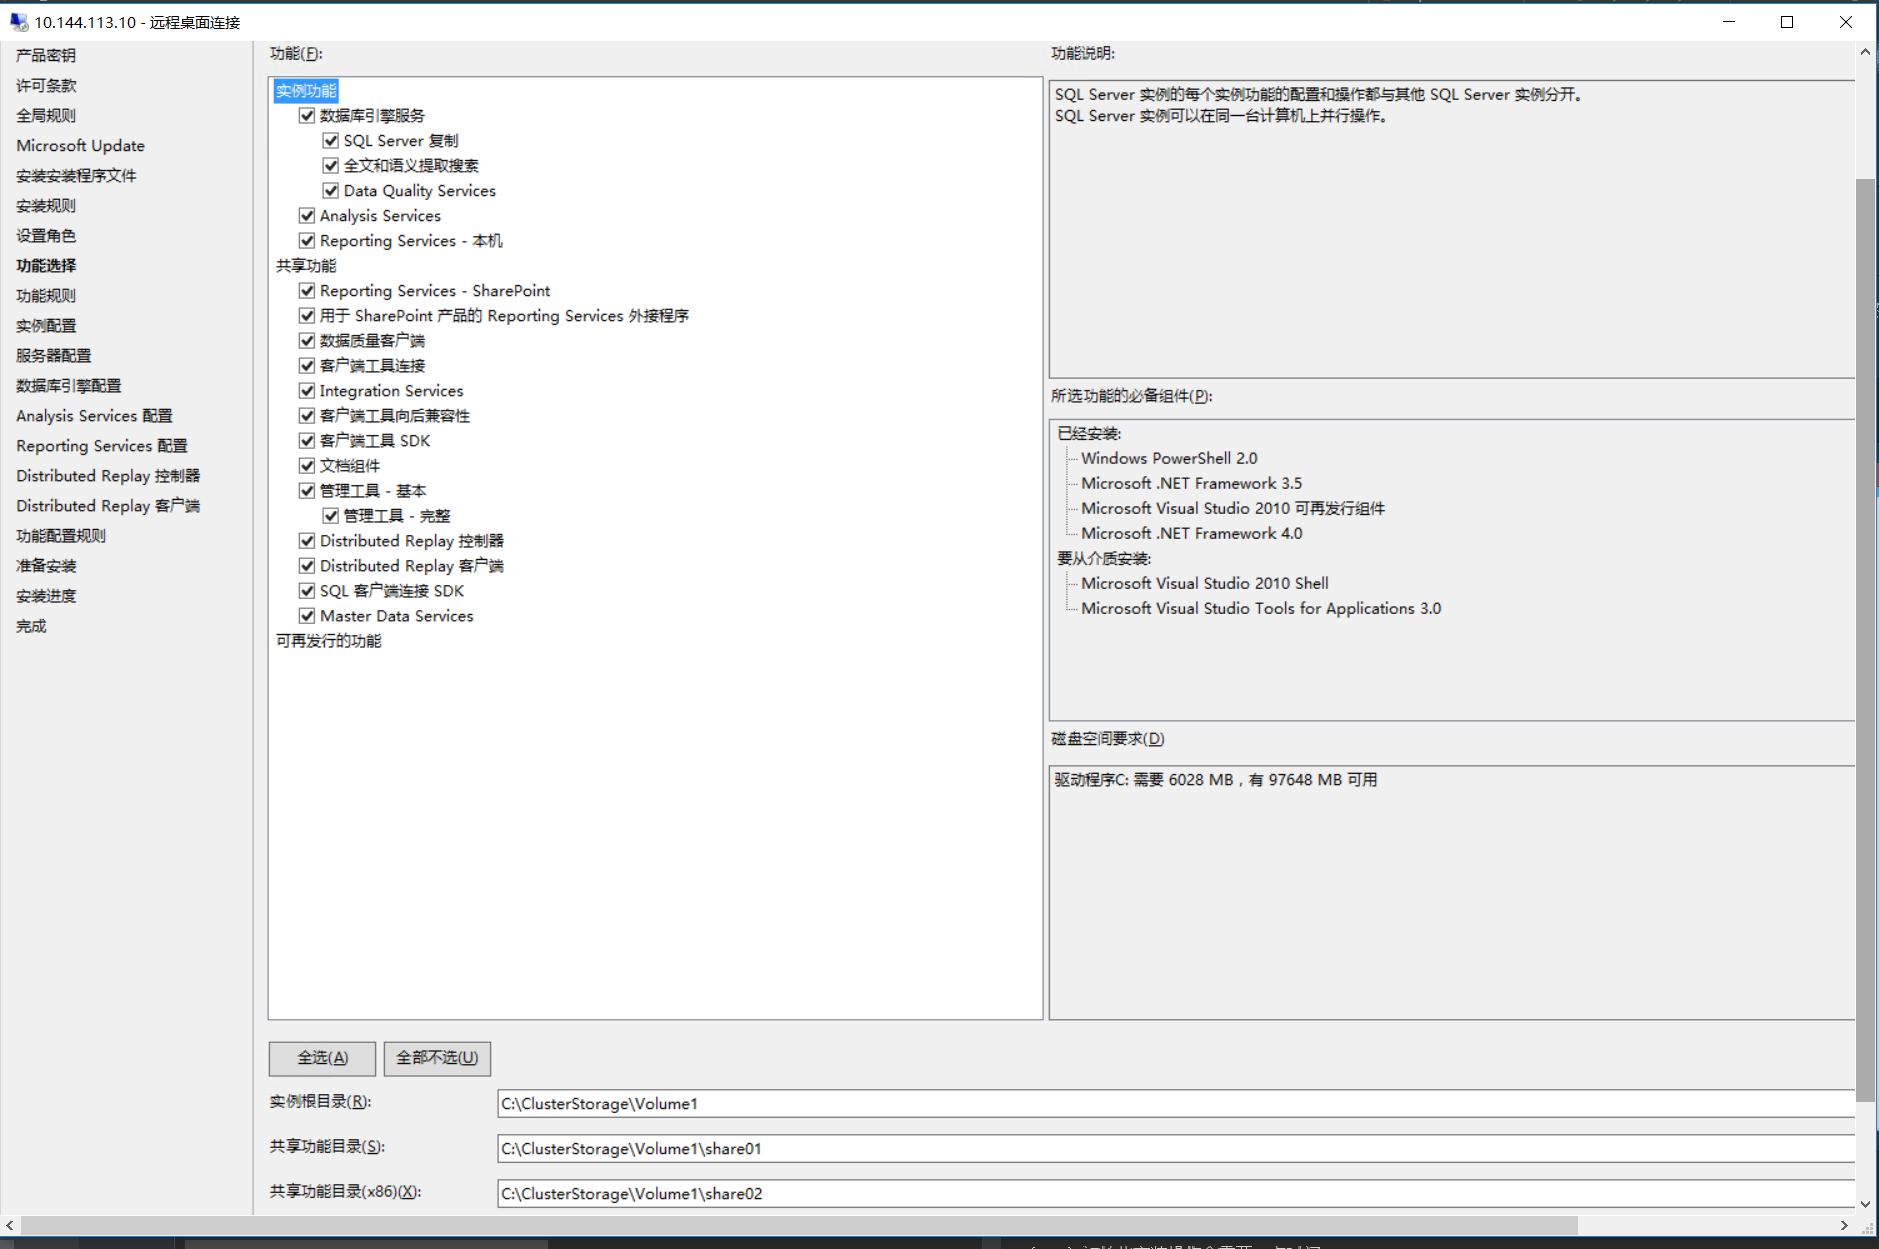Toggle Reporting Services - 本机 checkbox
Image resolution: width=1879 pixels, height=1249 pixels.
307,241
